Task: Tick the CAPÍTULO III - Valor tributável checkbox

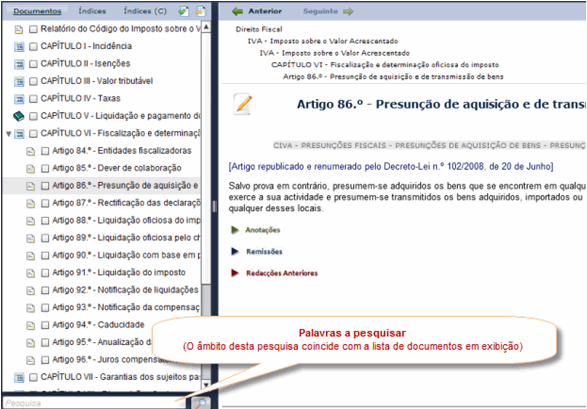Action: click(33, 81)
